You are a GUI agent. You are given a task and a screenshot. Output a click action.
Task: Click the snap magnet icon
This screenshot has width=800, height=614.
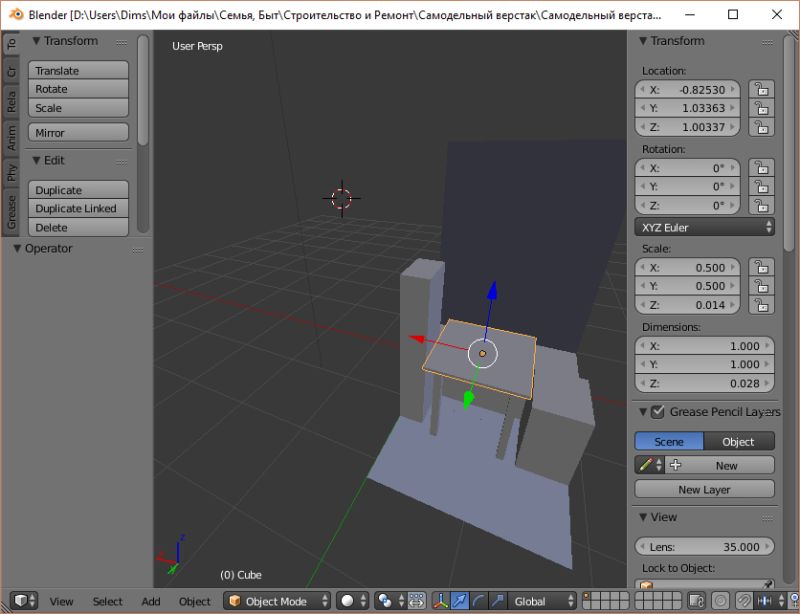click(x=742, y=601)
